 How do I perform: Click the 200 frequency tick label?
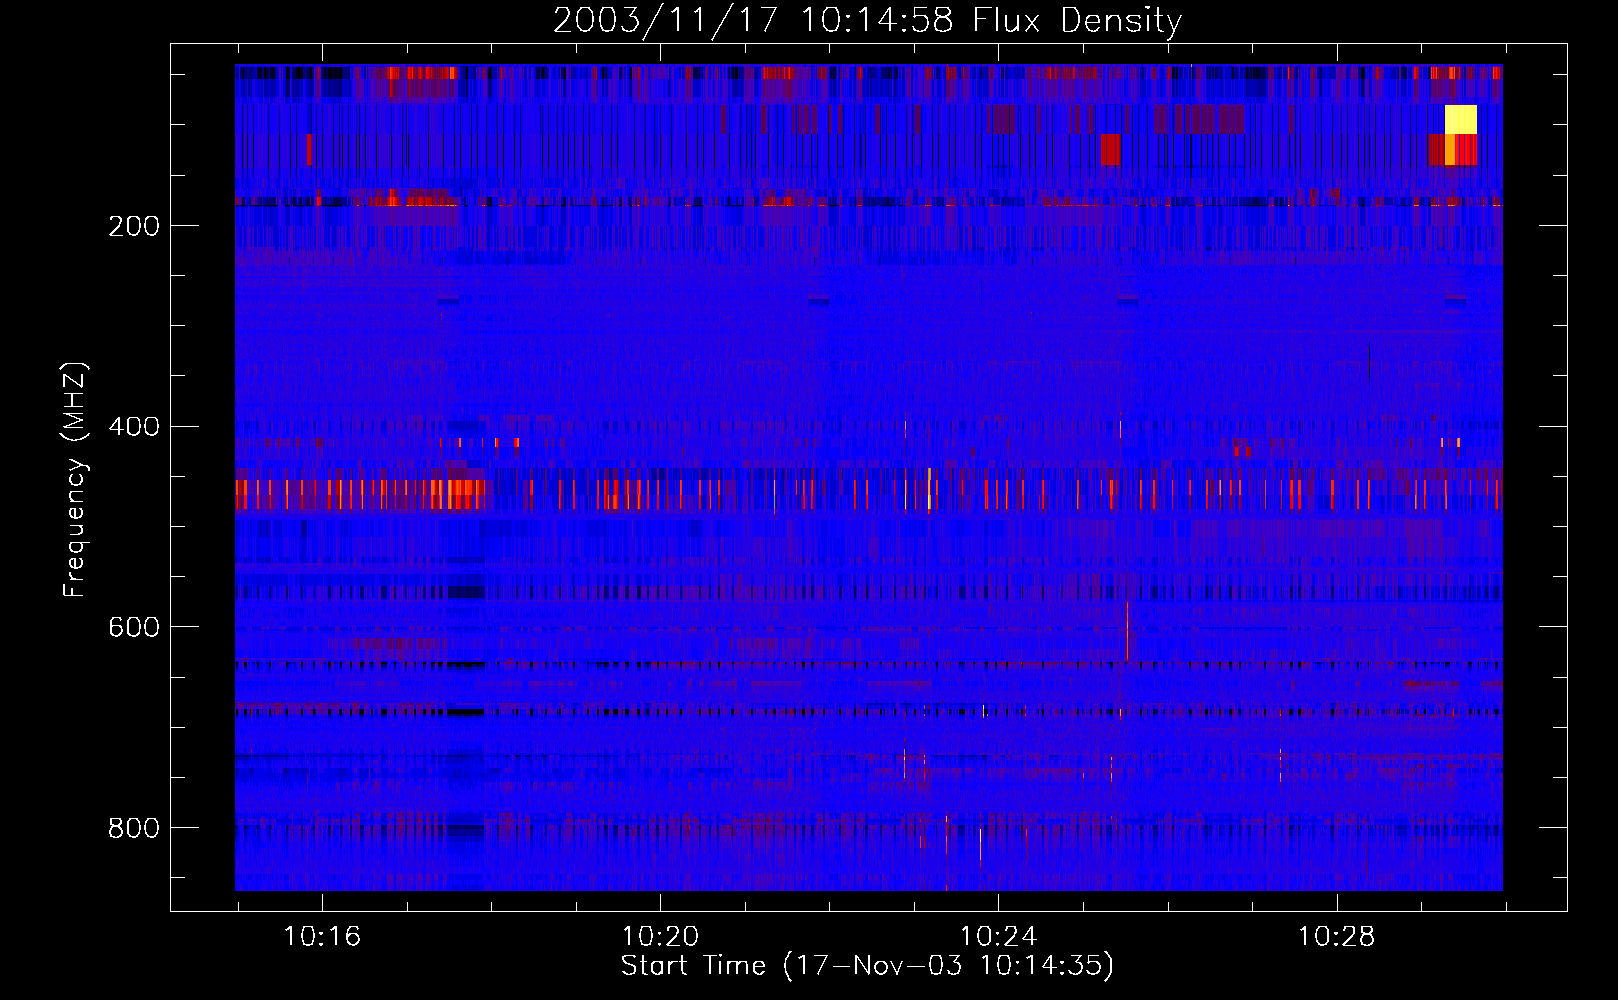(133, 226)
